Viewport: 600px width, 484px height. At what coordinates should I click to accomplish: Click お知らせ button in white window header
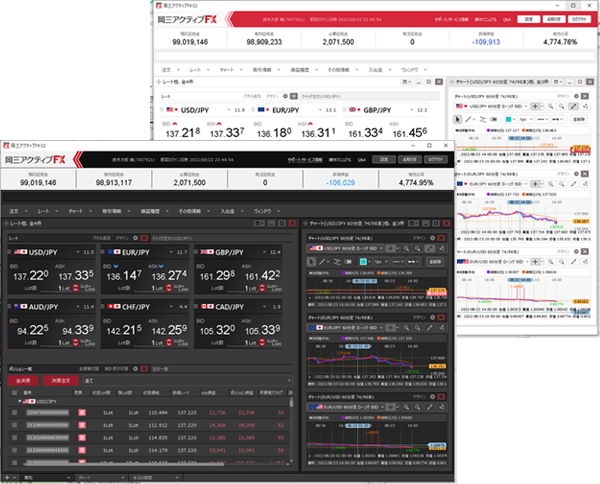coord(554,19)
